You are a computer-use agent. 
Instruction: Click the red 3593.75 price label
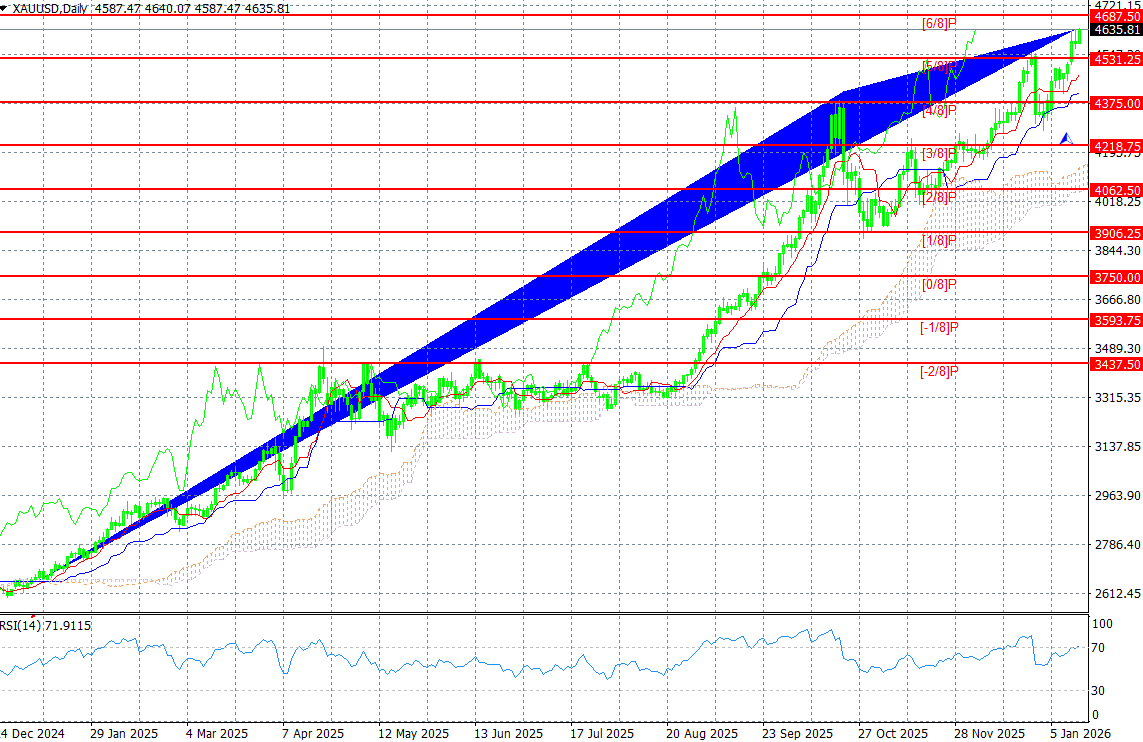[1116, 320]
